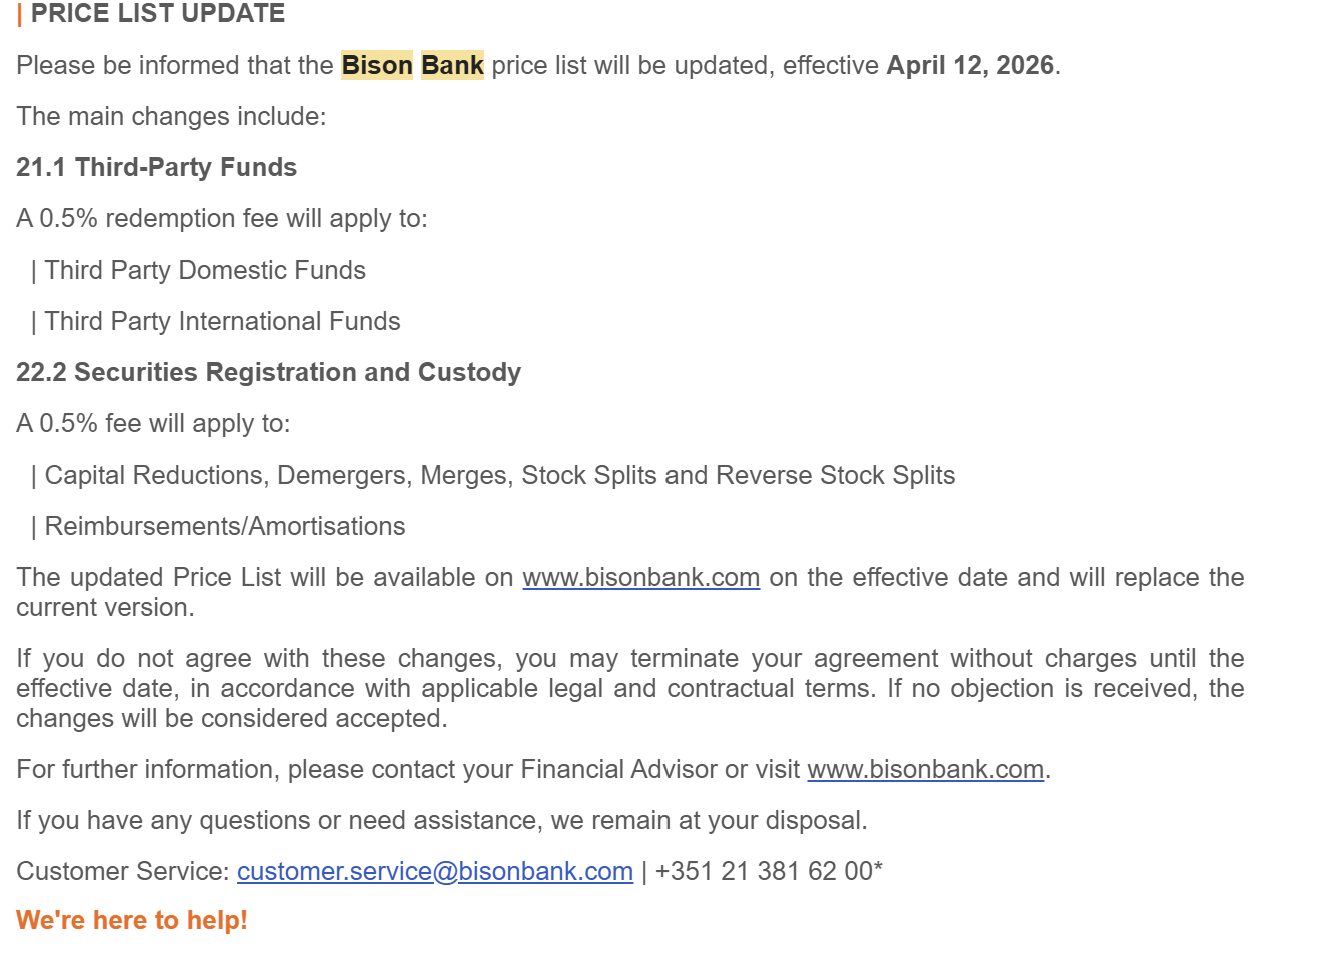
Task: Select the "Third Party International Funds" list item
Action: click(222, 322)
